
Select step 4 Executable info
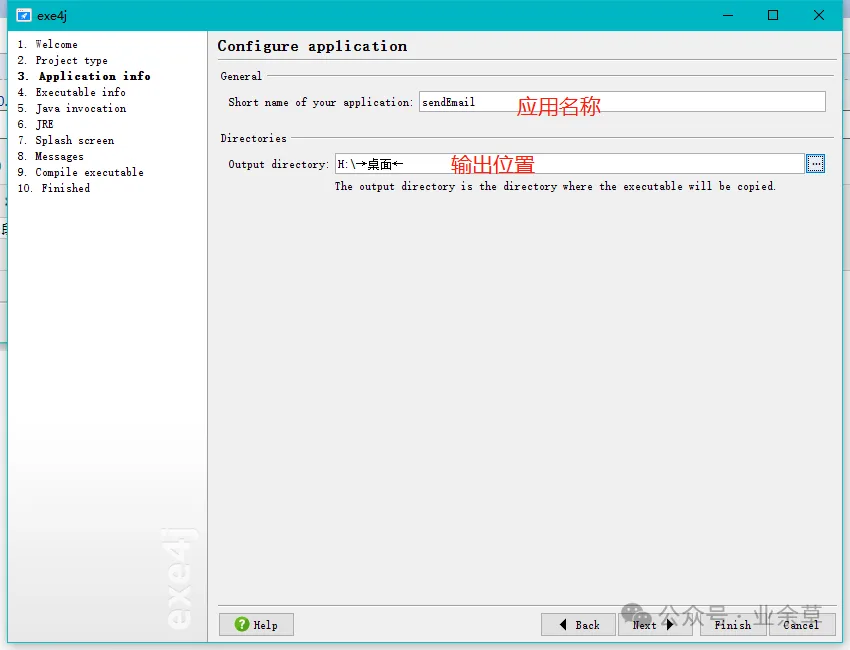[72, 92]
